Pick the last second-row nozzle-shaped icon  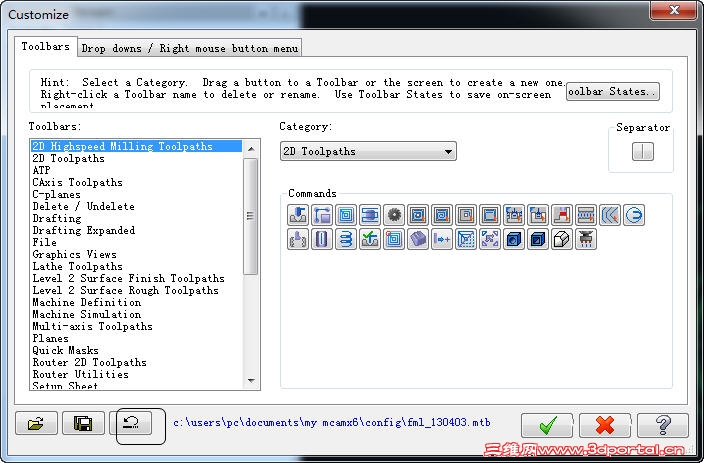586,239
